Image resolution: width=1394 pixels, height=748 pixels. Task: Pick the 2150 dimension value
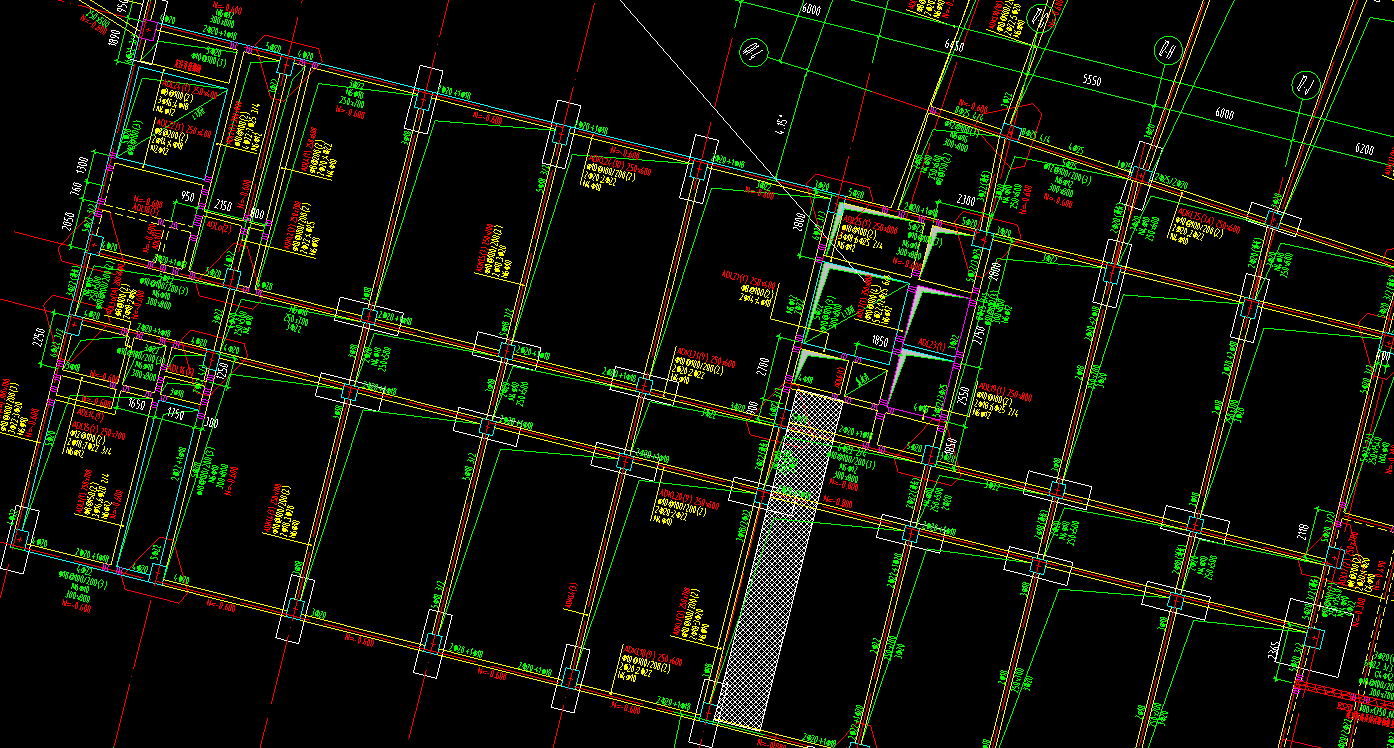pos(222,205)
